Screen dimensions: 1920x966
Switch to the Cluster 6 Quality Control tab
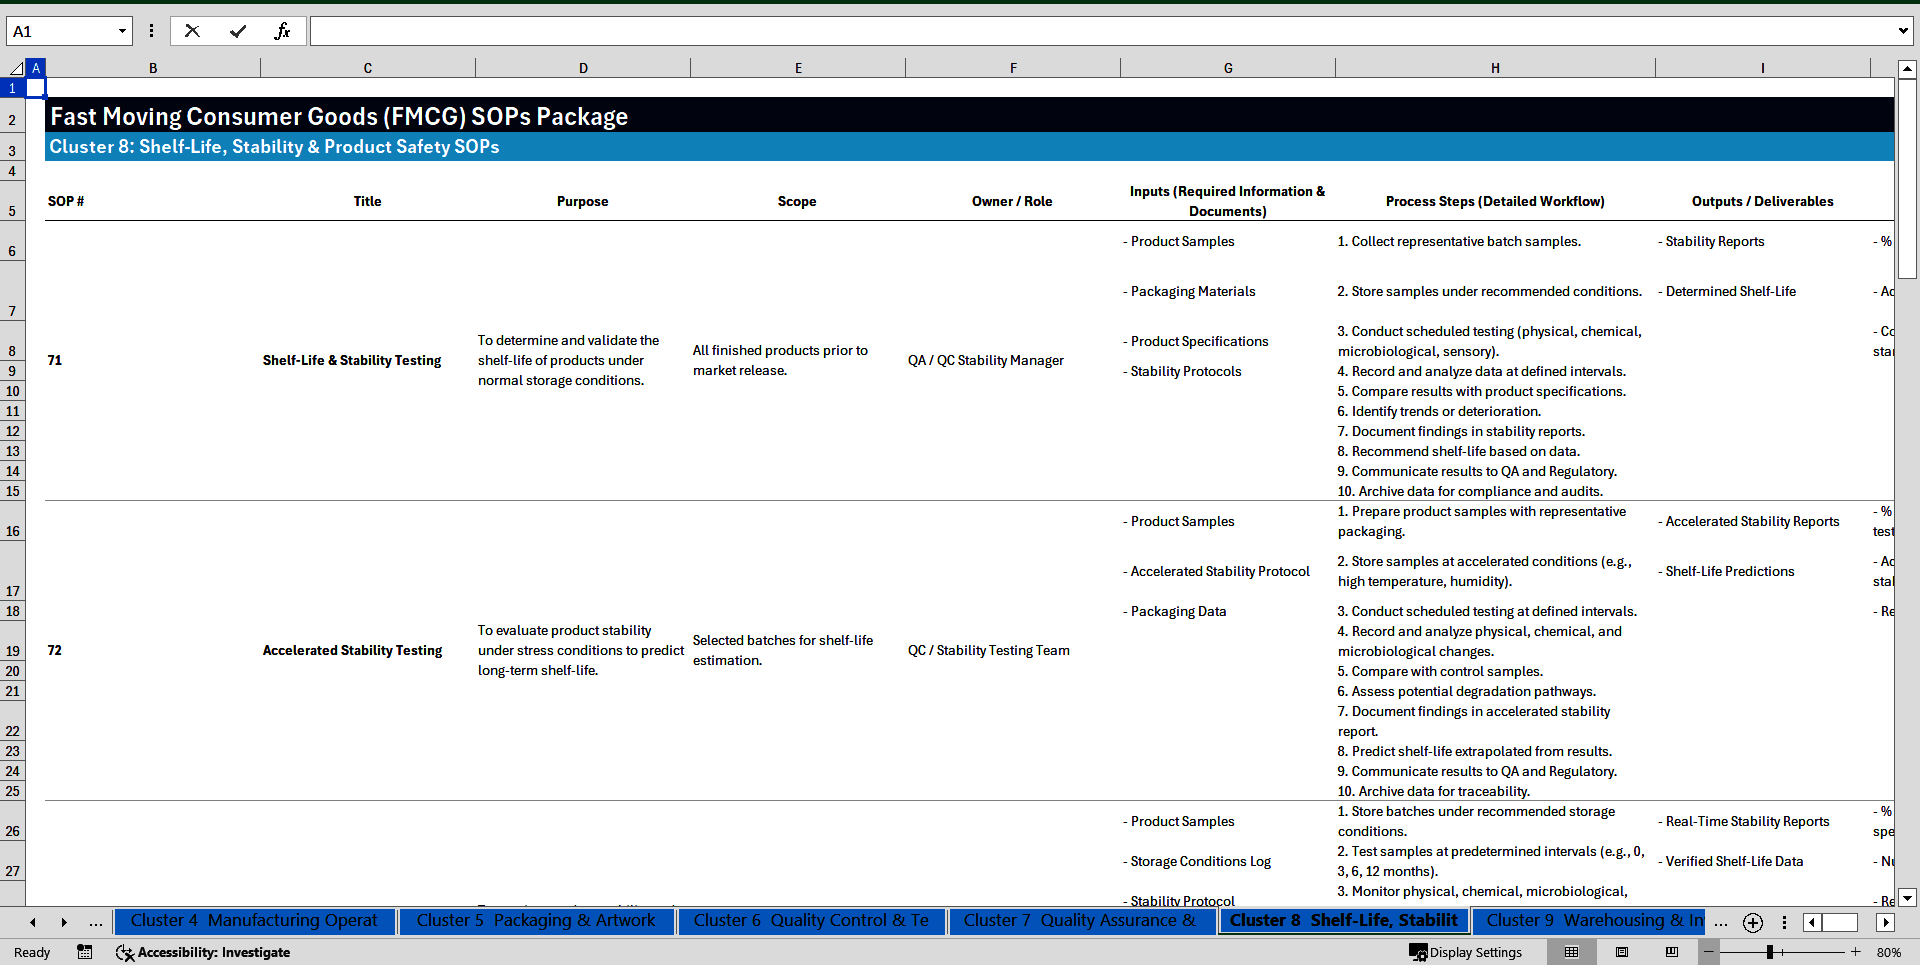pyautogui.click(x=812, y=920)
